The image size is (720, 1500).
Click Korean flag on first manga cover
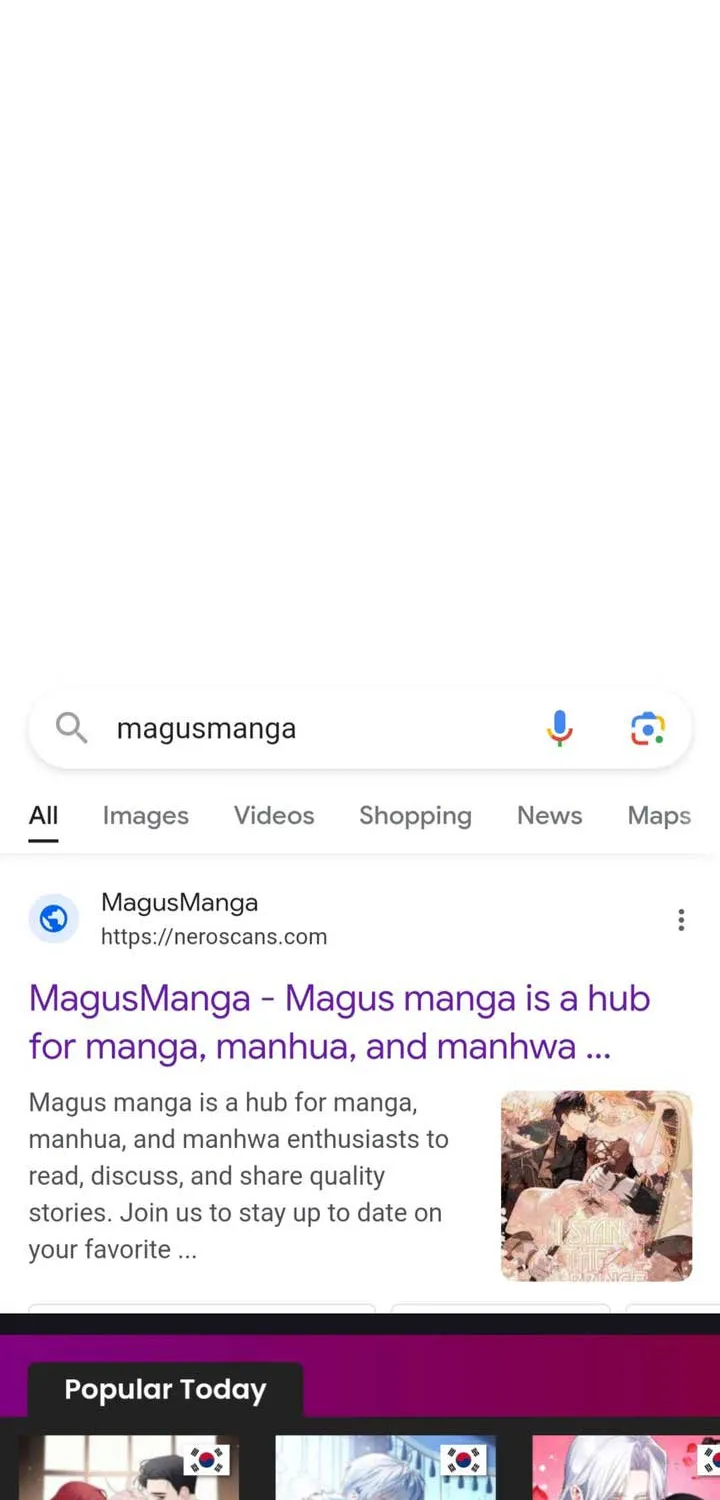(x=207, y=1460)
